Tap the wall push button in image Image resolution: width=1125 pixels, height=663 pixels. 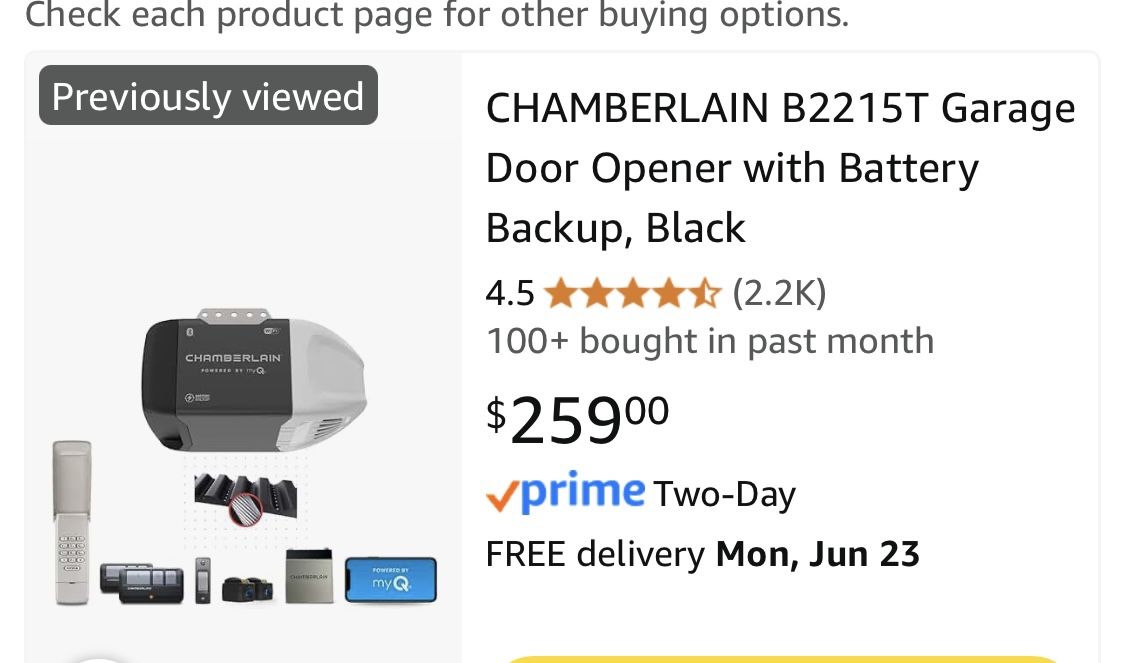pos(203,580)
